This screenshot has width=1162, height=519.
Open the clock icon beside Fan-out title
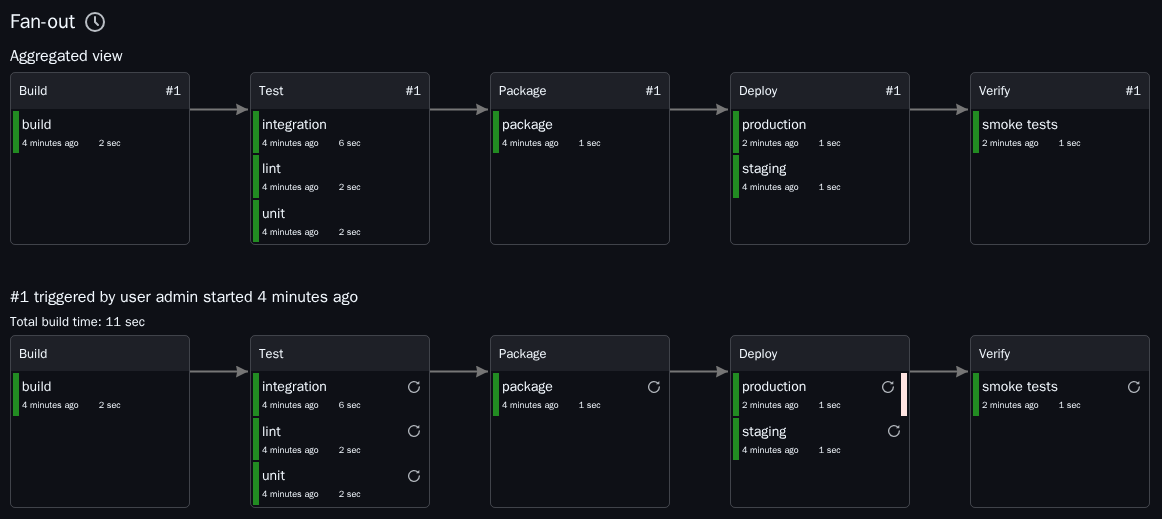tap(95, 22)
